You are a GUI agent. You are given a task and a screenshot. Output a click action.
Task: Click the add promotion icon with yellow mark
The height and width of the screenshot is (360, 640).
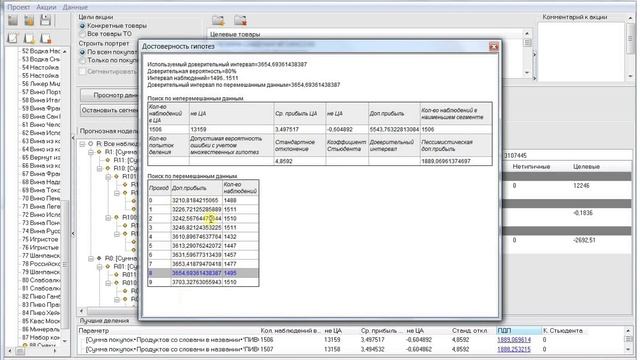(29, 38)
